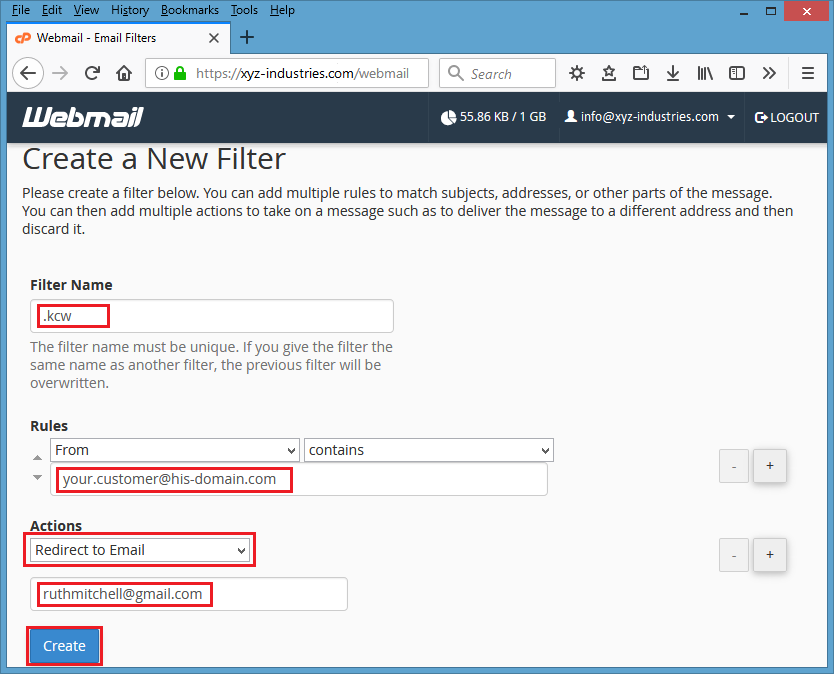Maximize the browser window
834x674 pixels.
(x=771, y=12)
